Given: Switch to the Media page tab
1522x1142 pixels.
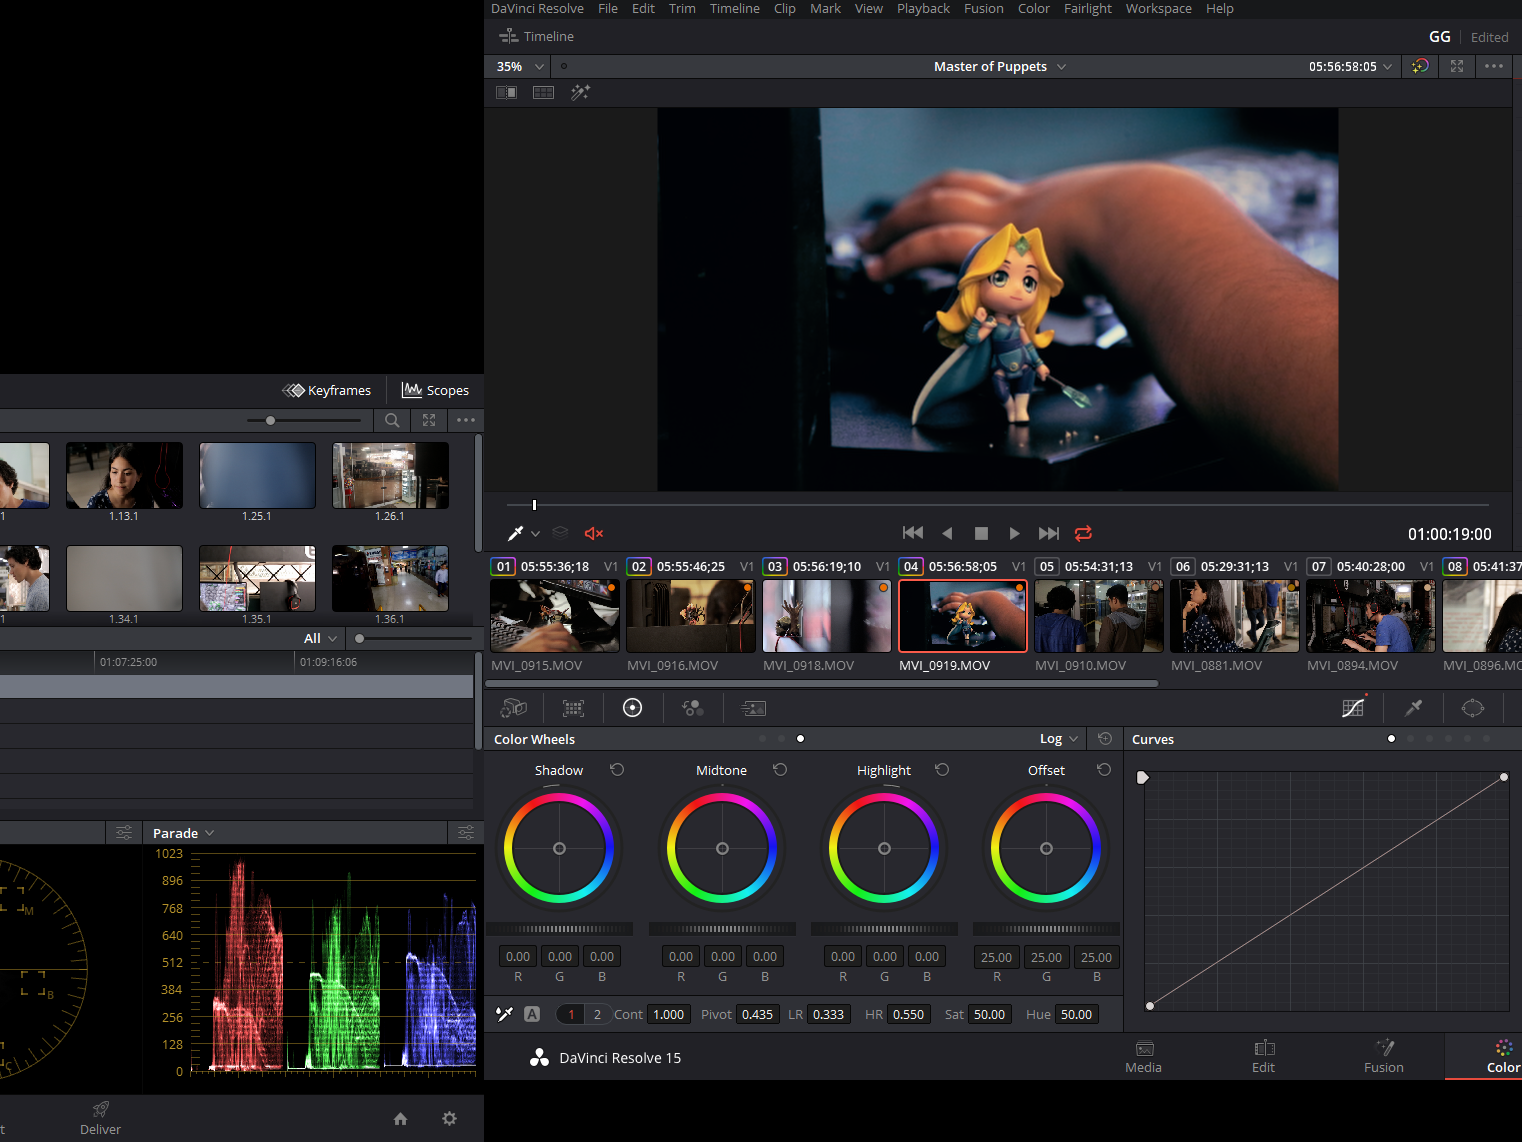Looking at the screenshot, I should pyautogui.click(x=1144, y=1056).
